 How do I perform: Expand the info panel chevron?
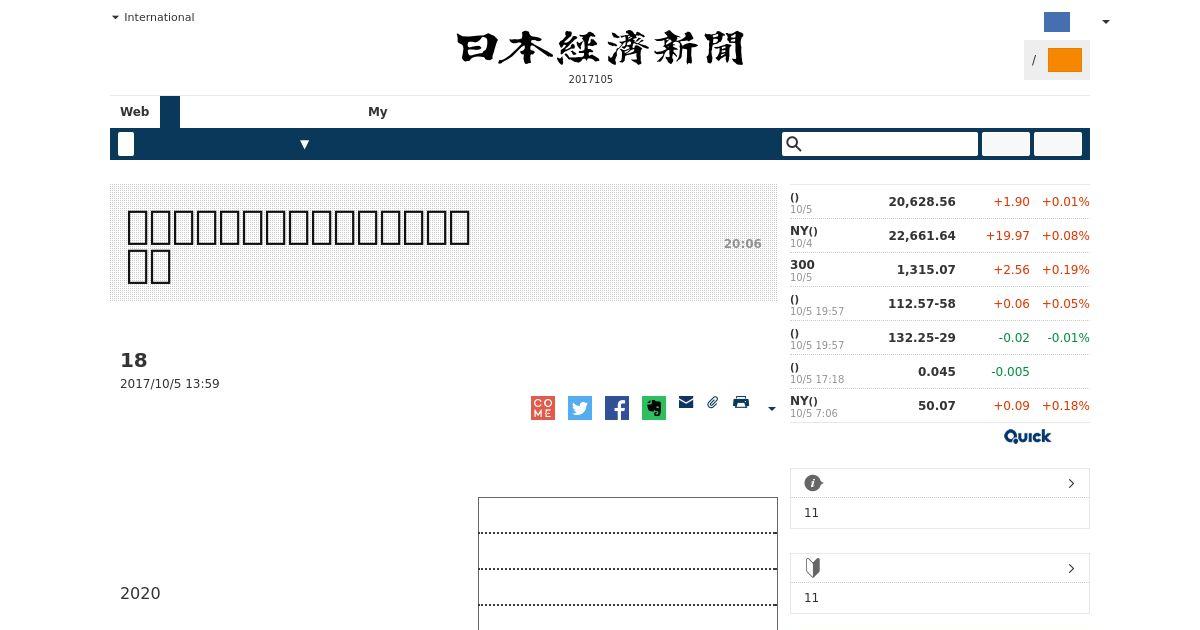click(x=1071, y=483)
